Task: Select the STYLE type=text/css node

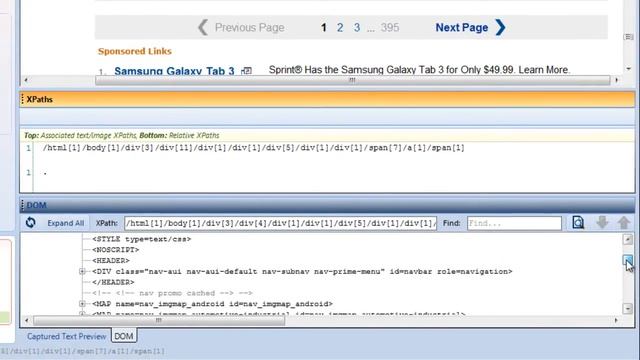Action: [142, 239]
